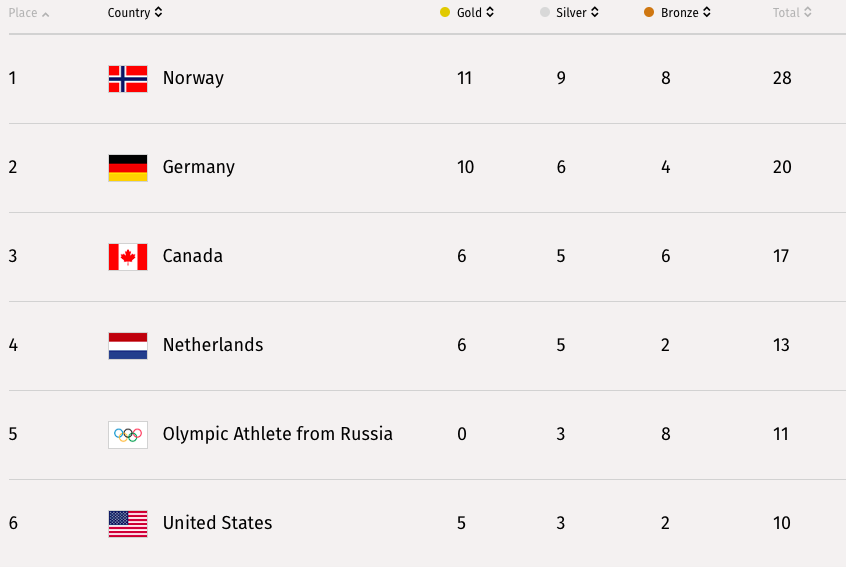Screen dimensions: 846x567
Task: Sort table by Total medals
Action: (x=792, y=13)
